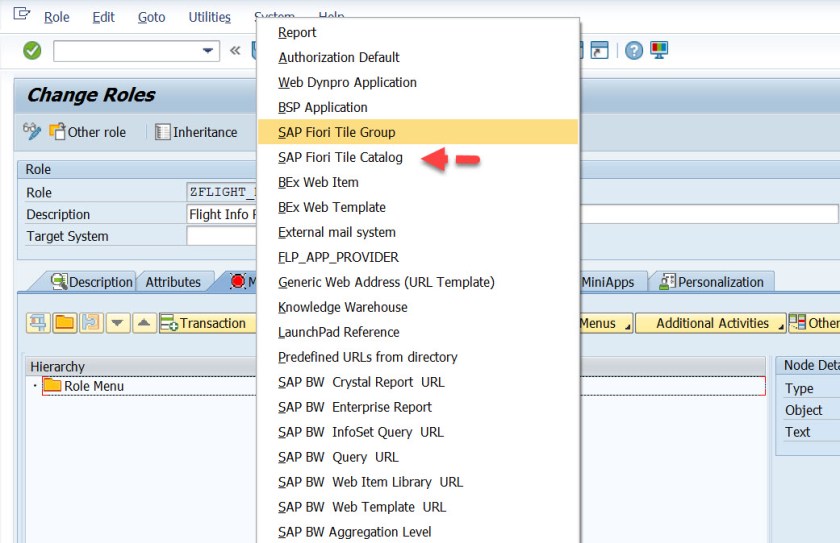Open the Utilities menu

coord(209,17)
